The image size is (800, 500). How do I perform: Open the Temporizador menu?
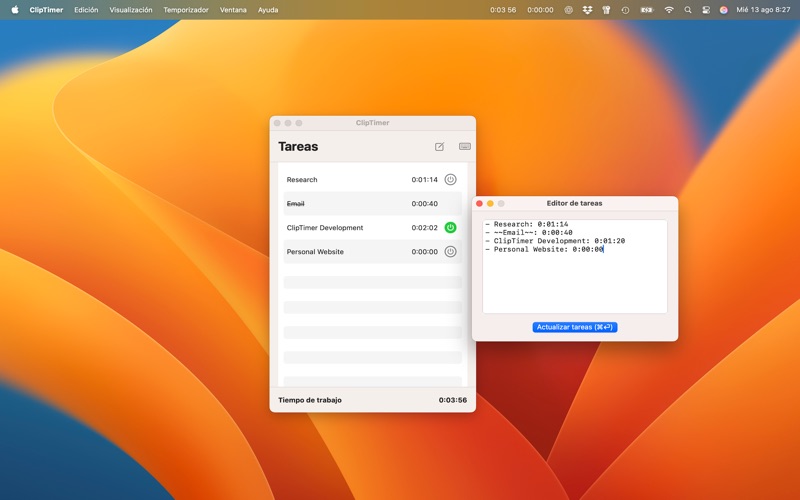point(186,10)
